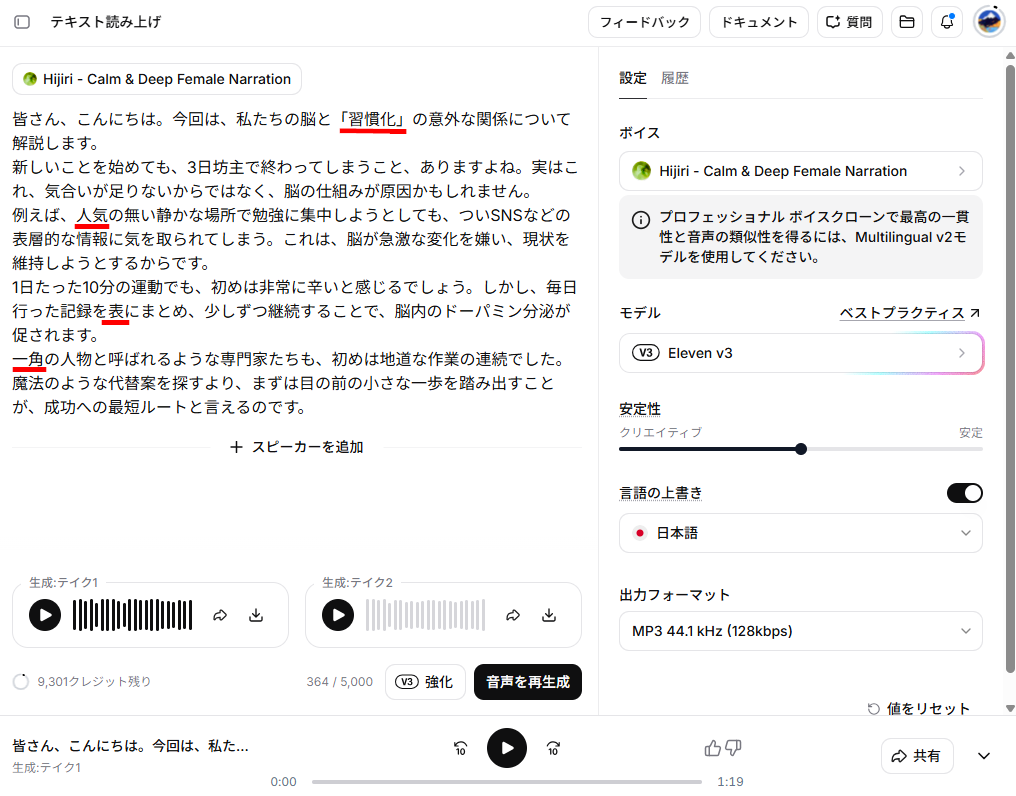Open the MP3 44.1 kHz output format dropdown
The image size is (1016, 796).
pos(800,631)
